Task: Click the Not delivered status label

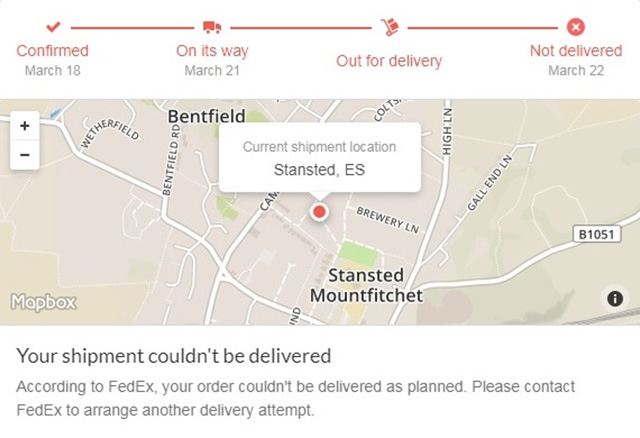Action: click(575, 50)
